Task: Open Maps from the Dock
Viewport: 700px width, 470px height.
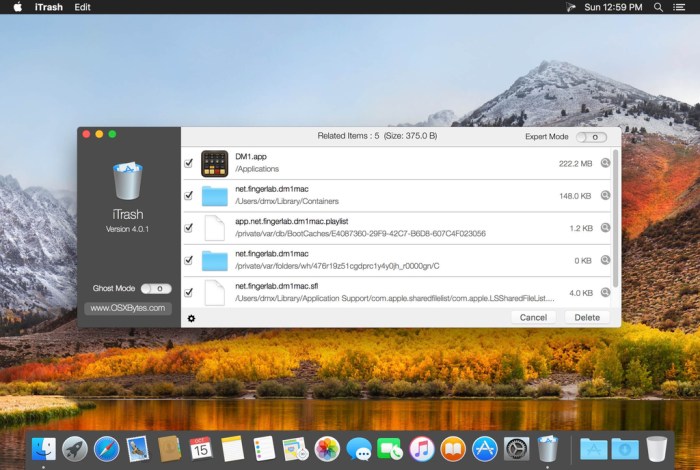Action: [x=295, y=449]
